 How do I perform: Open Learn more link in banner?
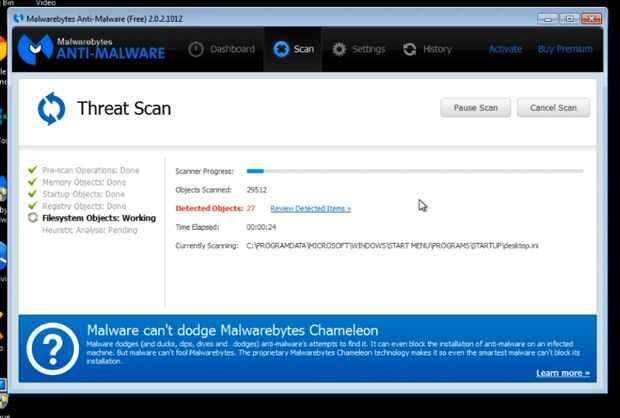563,373
